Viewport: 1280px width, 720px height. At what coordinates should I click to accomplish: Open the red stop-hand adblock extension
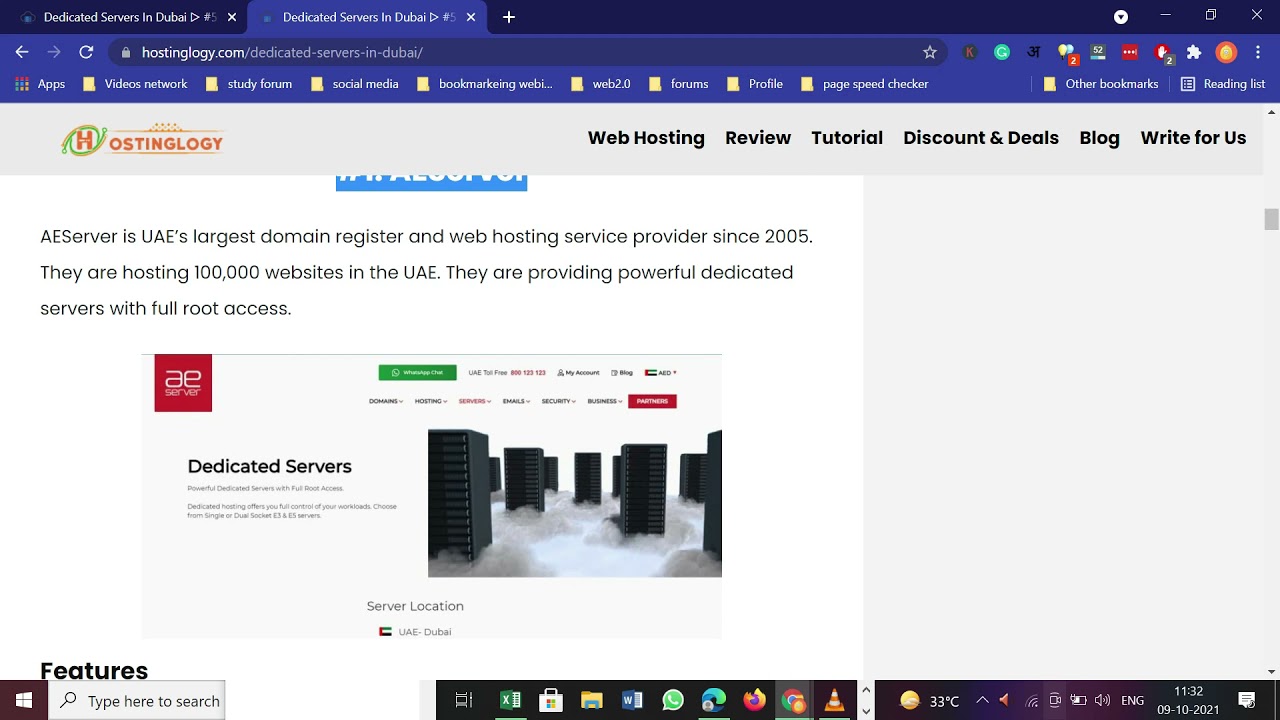pyautogui.click(x=1162, y=53)
